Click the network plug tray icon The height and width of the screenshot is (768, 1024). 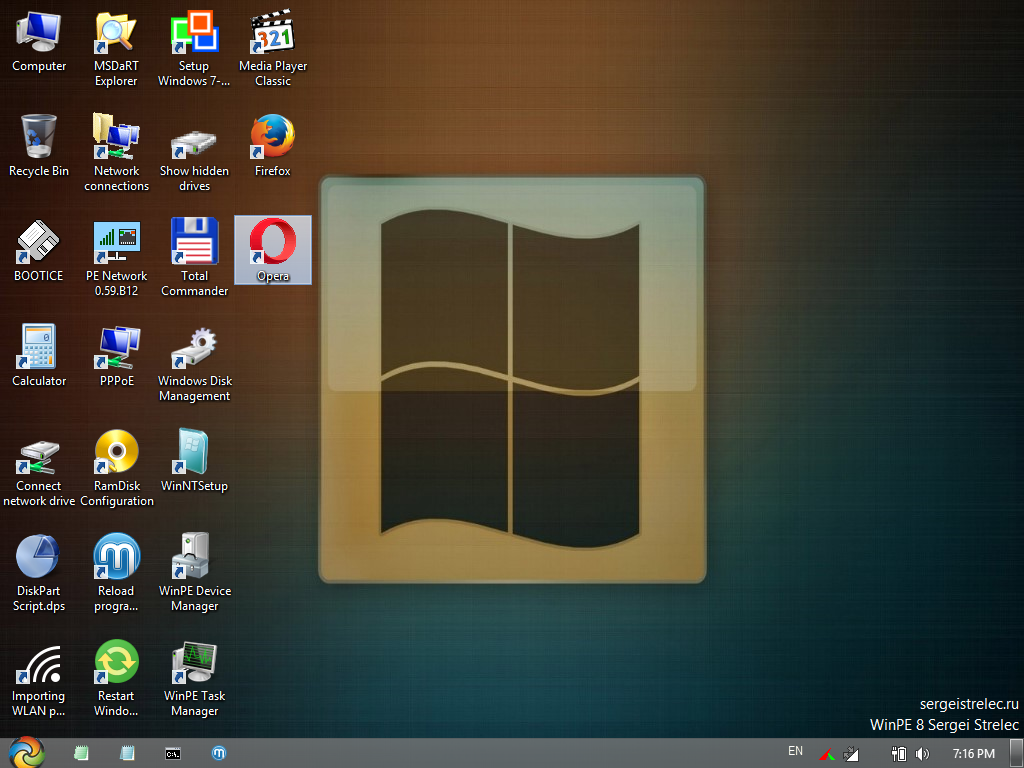pyautogui.click(x=851, y=754)
